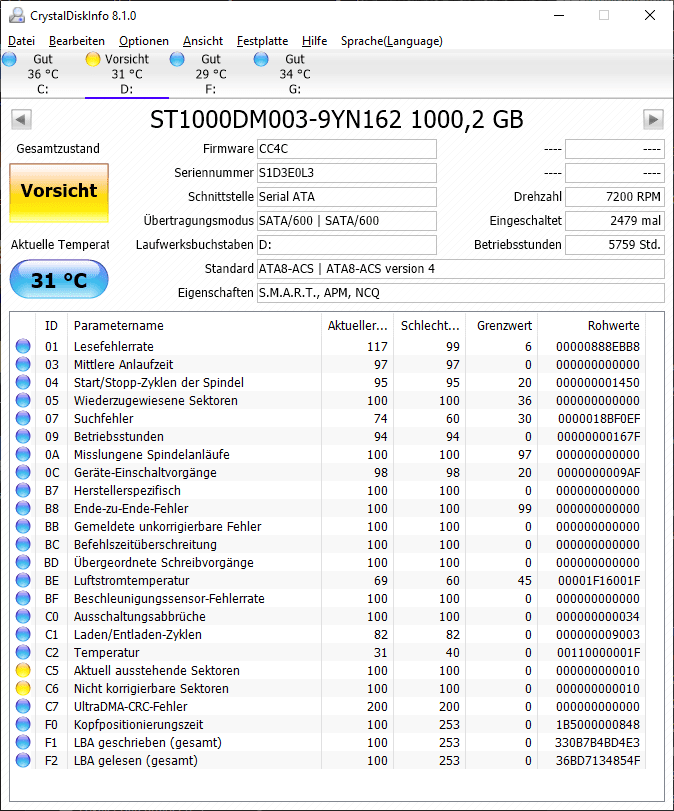Go to previous disk with left arrow
674x811 pixels.
[21, 119]
